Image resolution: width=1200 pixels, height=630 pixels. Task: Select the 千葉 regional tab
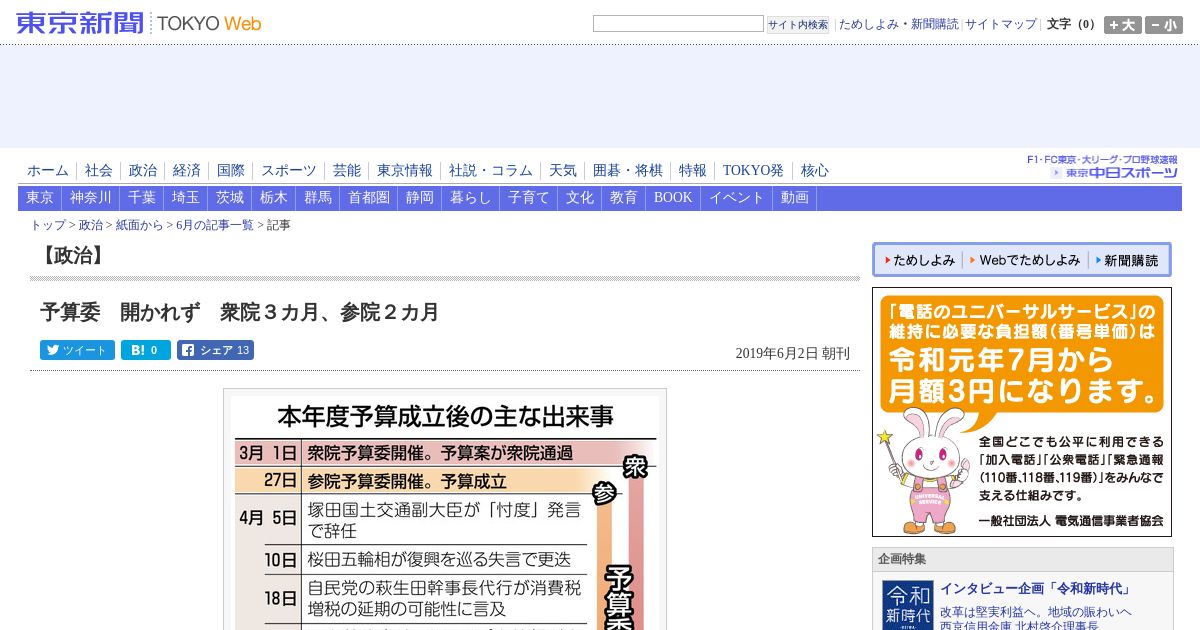click(x=142, y=198)
